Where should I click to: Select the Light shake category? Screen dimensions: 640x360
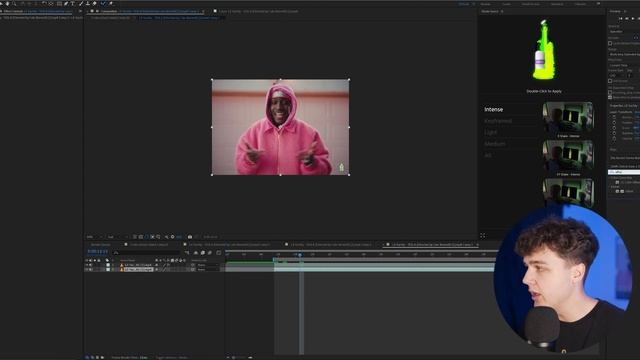click(x=491, y=132)
